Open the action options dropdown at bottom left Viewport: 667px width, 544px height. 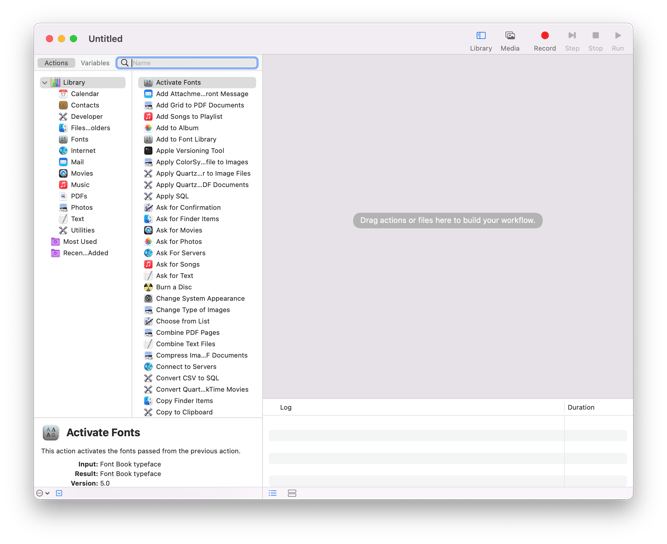43,493
